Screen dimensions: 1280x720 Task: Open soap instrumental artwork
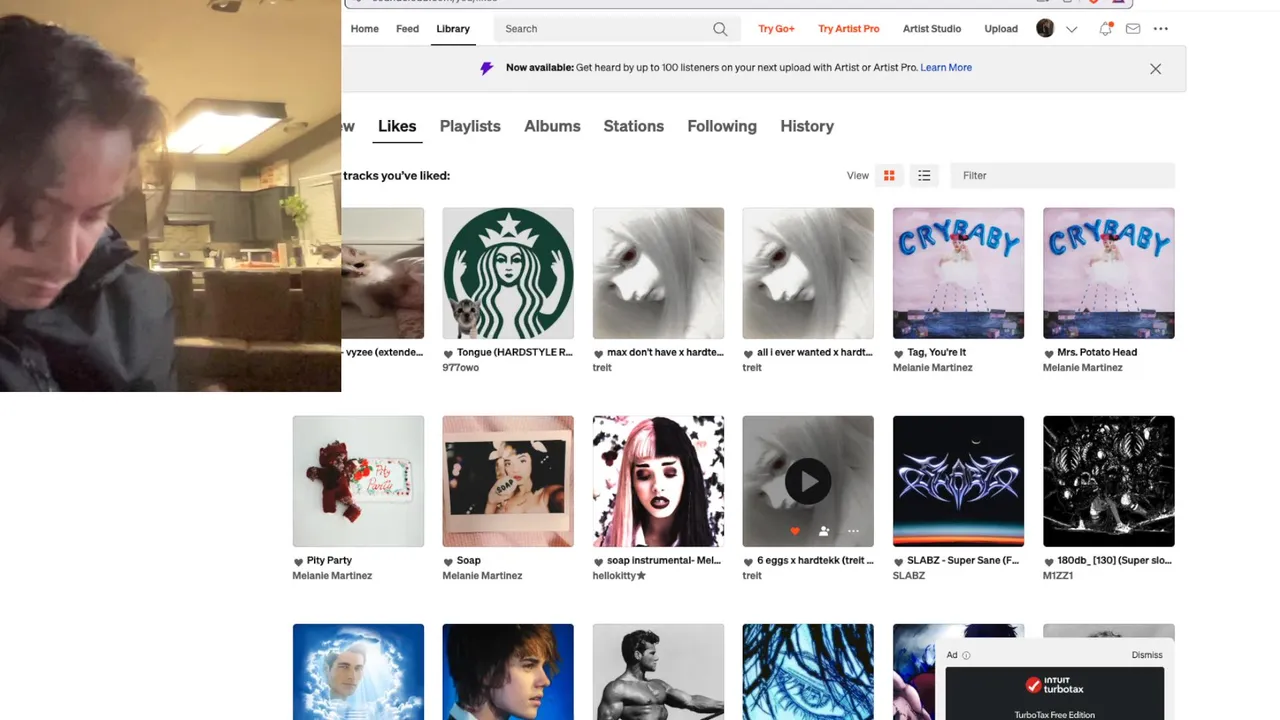pyautogui.click(x=658, y=481)
